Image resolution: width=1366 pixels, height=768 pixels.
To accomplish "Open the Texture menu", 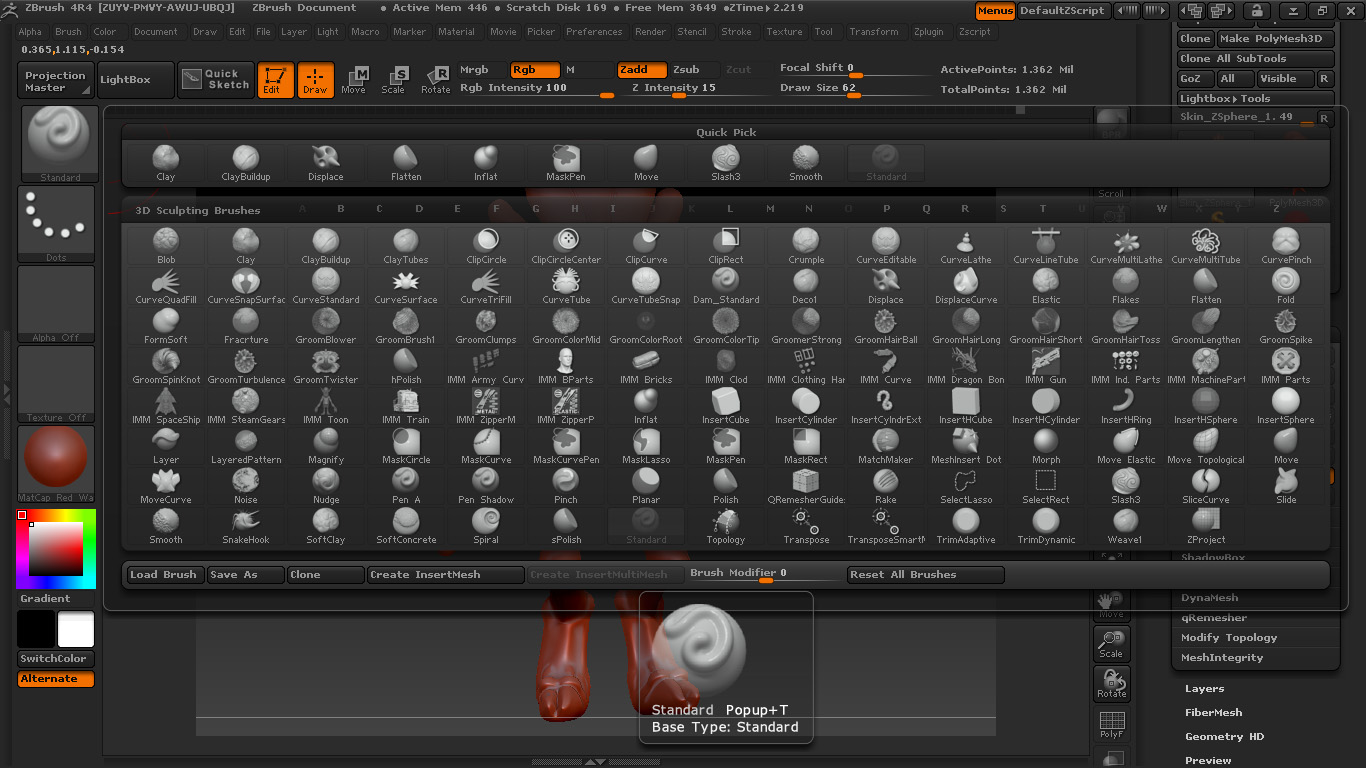I will (x=785, y=32).
